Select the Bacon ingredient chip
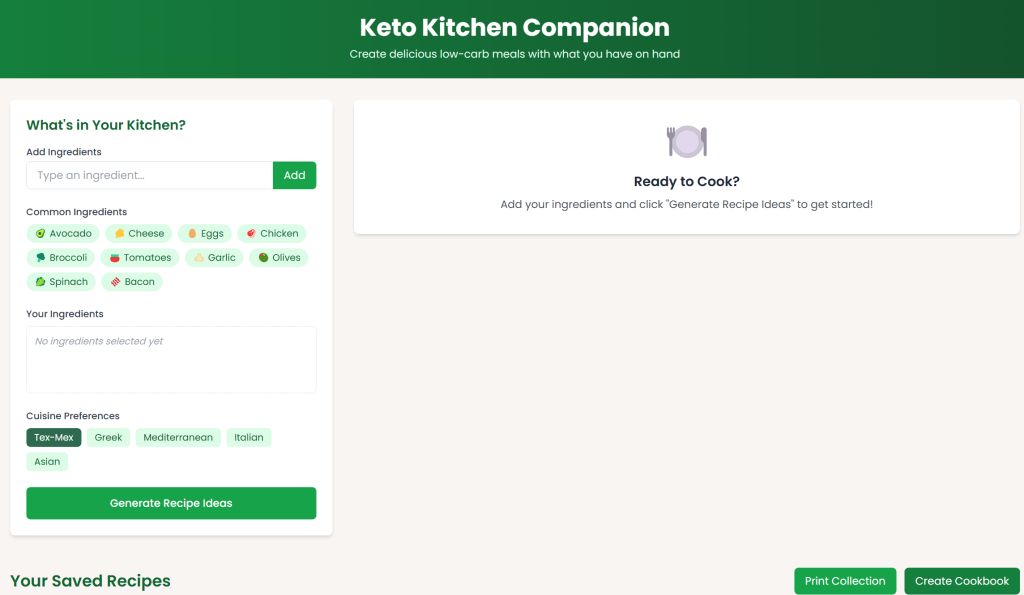The height and width of the screenshot is (595, 1024). pyautogui.click(x=131, y=281)
